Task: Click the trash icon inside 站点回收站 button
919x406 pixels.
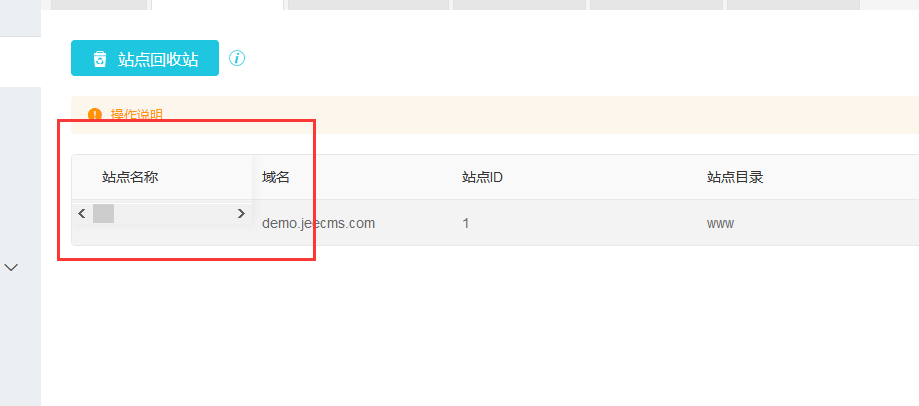Action: 100,59
